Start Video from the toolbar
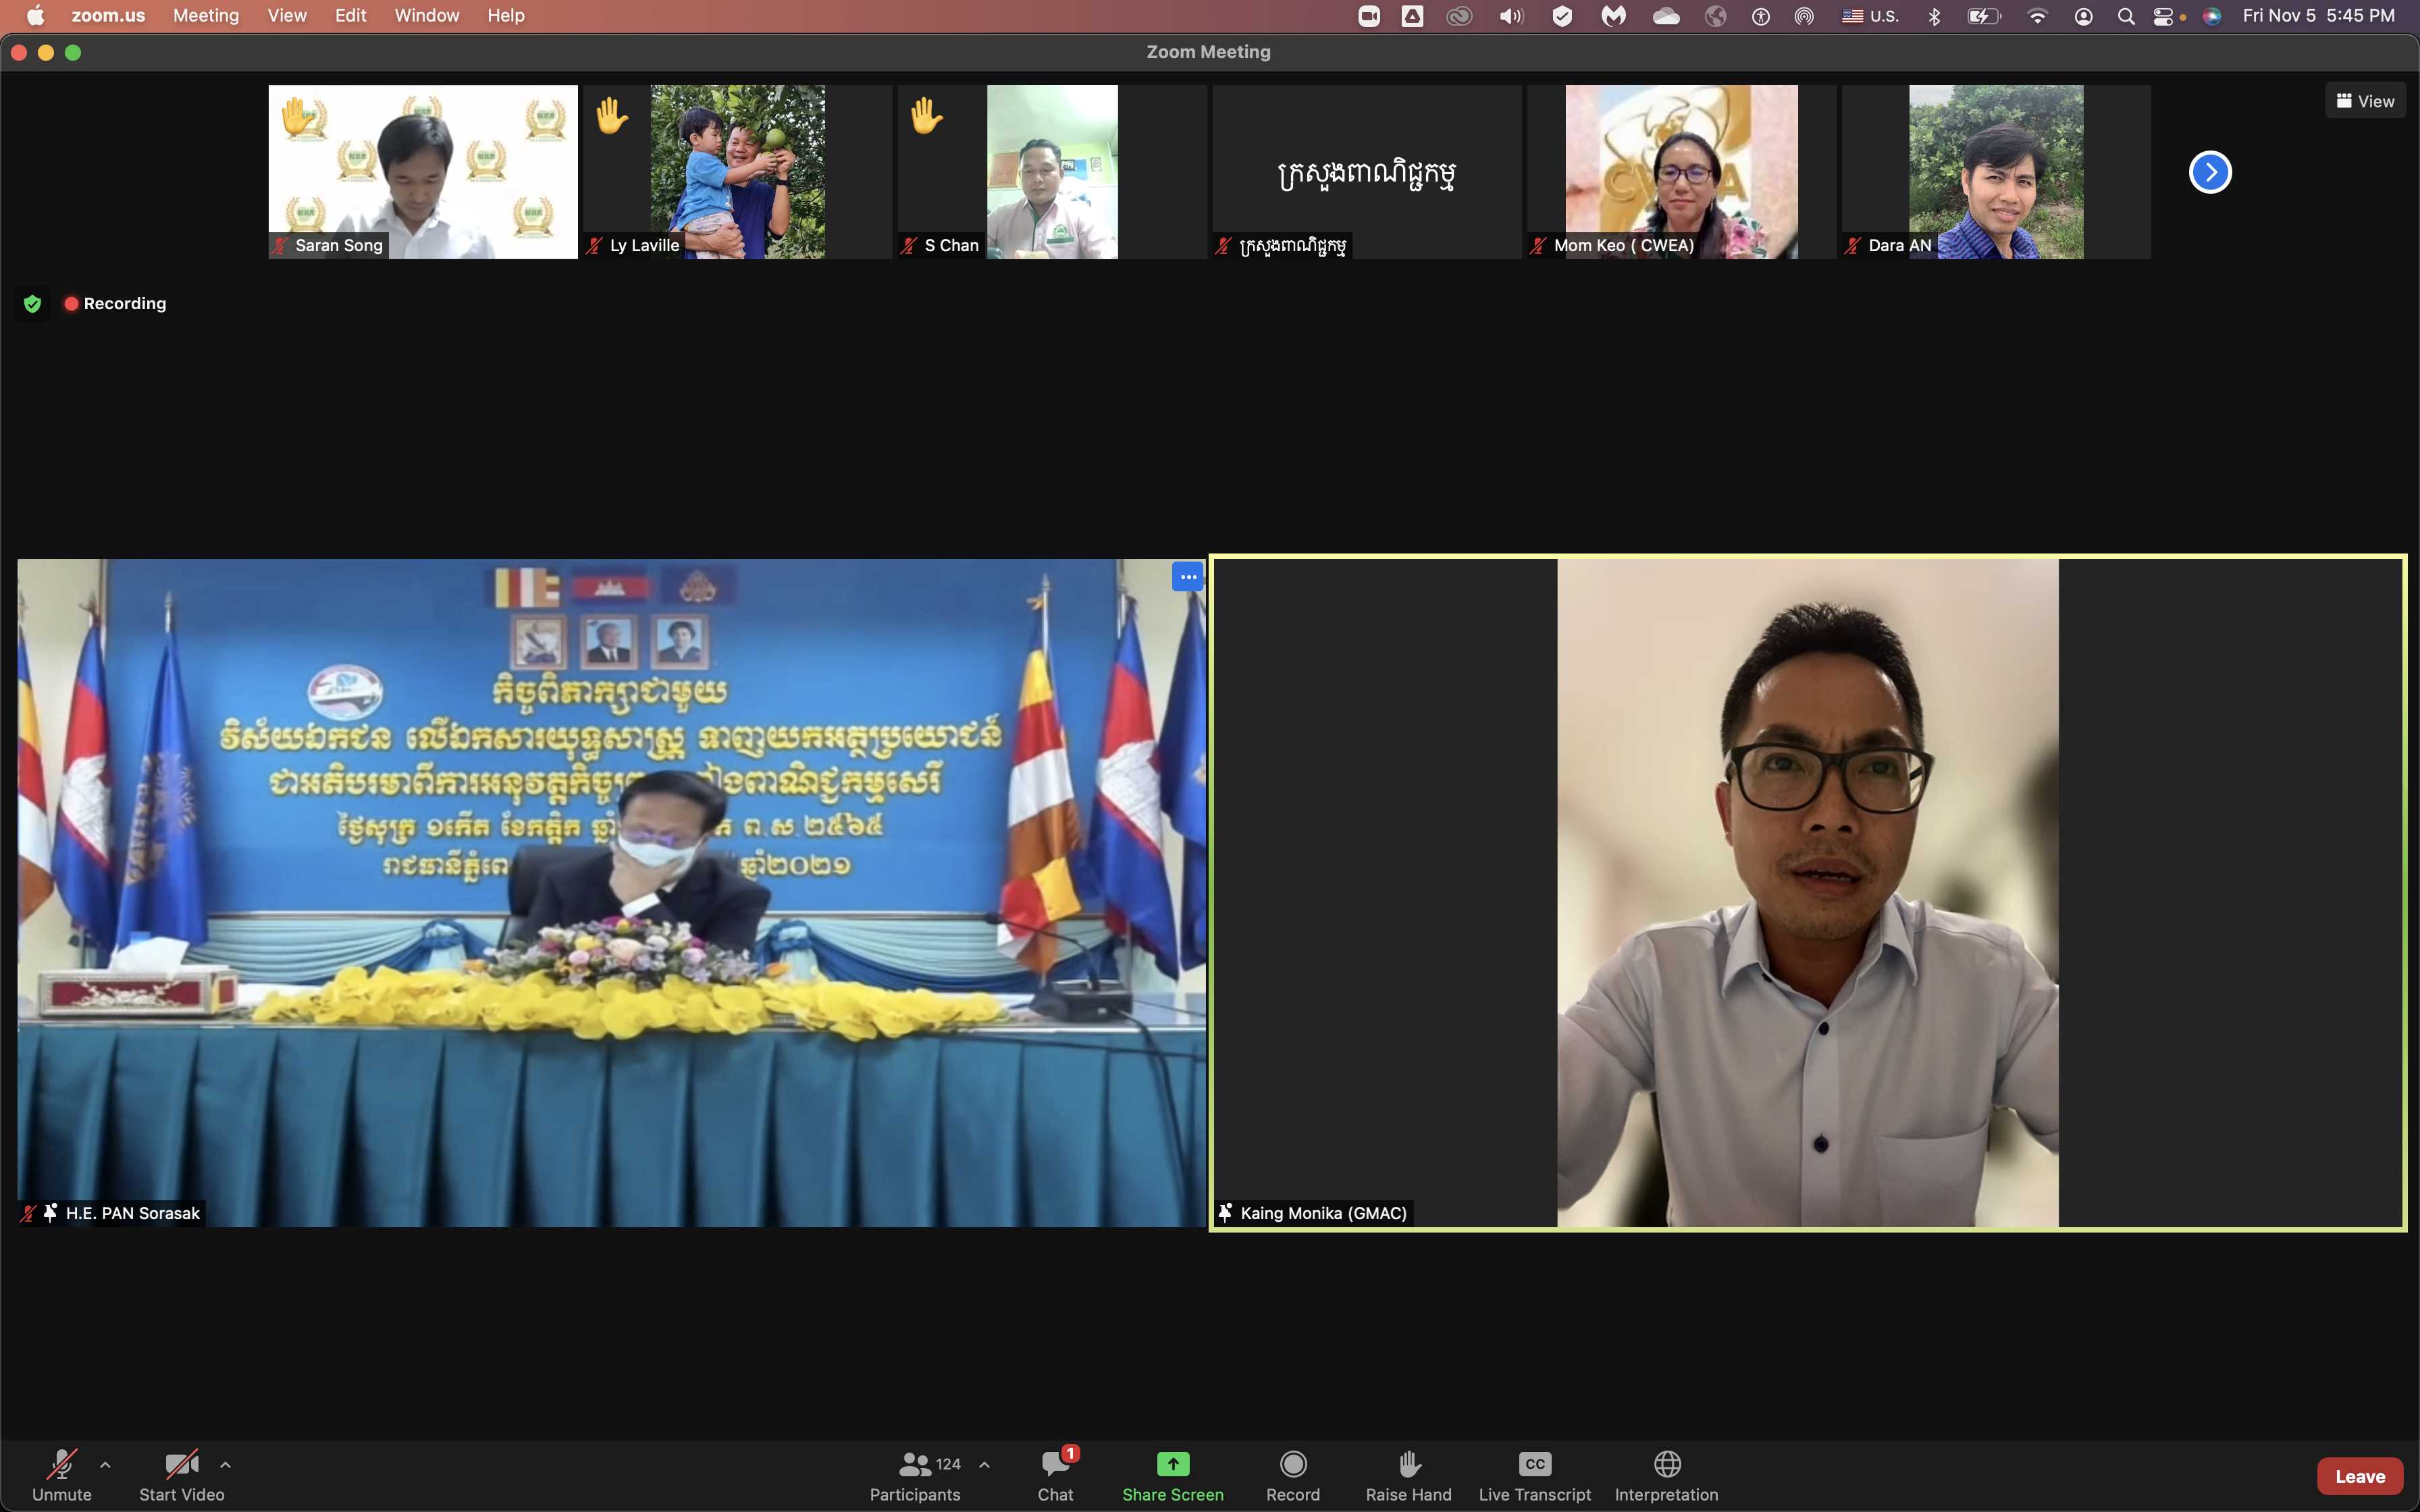The height and width of the screenshot is (1512, 2420). (181, 1476)
